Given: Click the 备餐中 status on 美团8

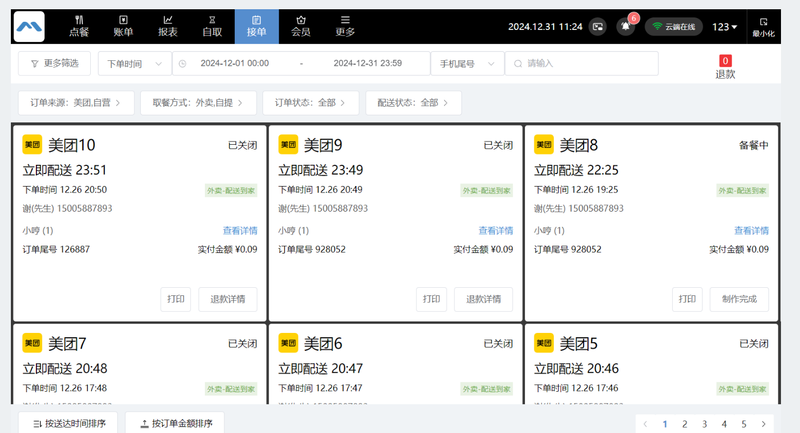Looking at the screenshot, I should coord(754,145).
